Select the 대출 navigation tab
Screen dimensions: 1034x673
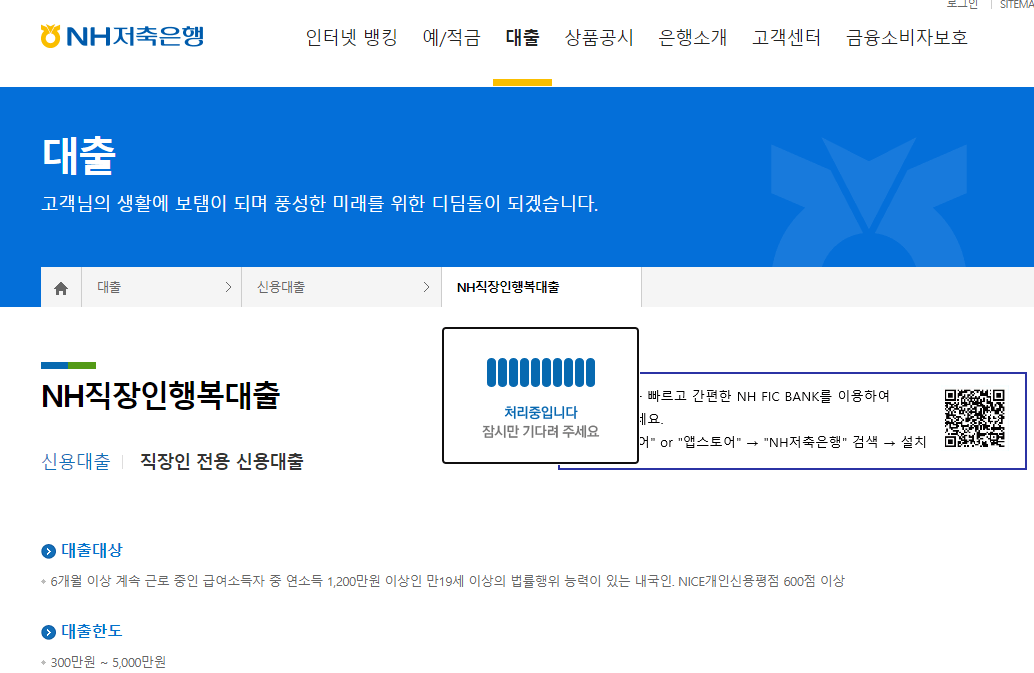pyautogui.click(x=521, y=38)
